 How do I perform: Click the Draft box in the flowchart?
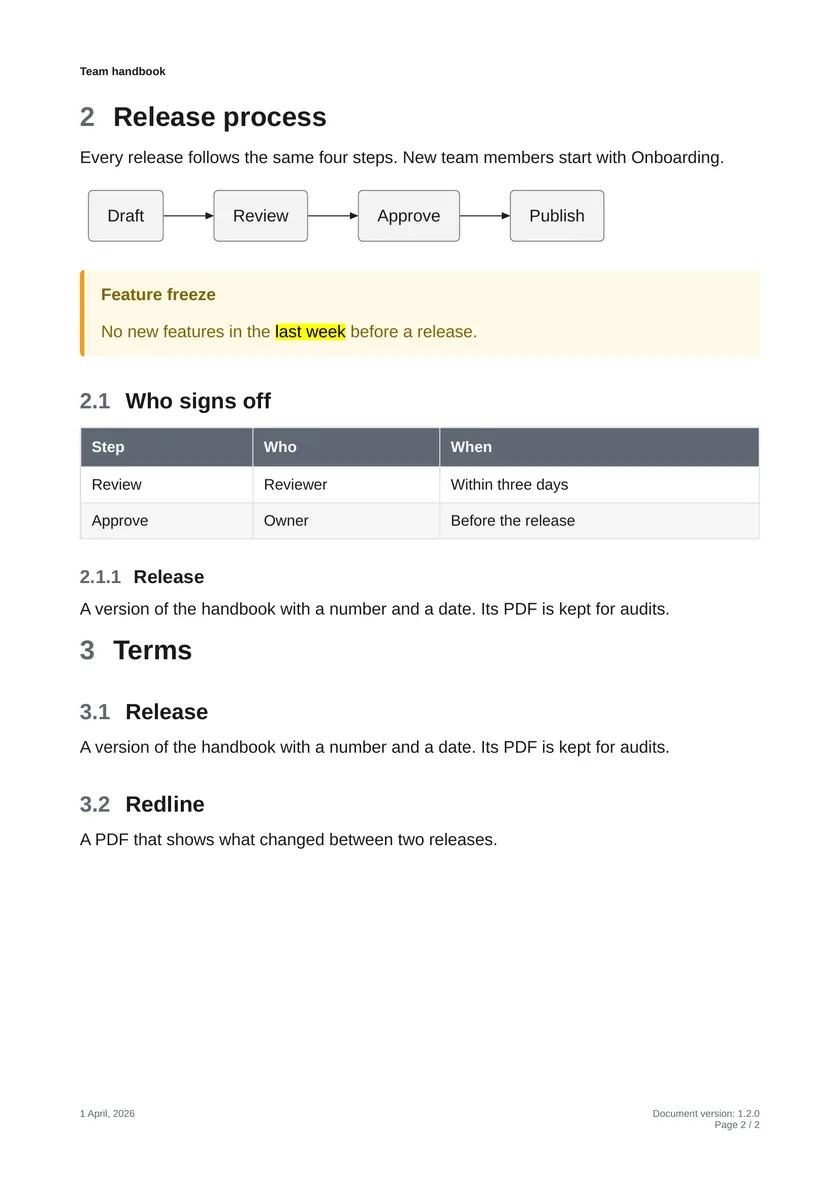(x=126, y=216)
